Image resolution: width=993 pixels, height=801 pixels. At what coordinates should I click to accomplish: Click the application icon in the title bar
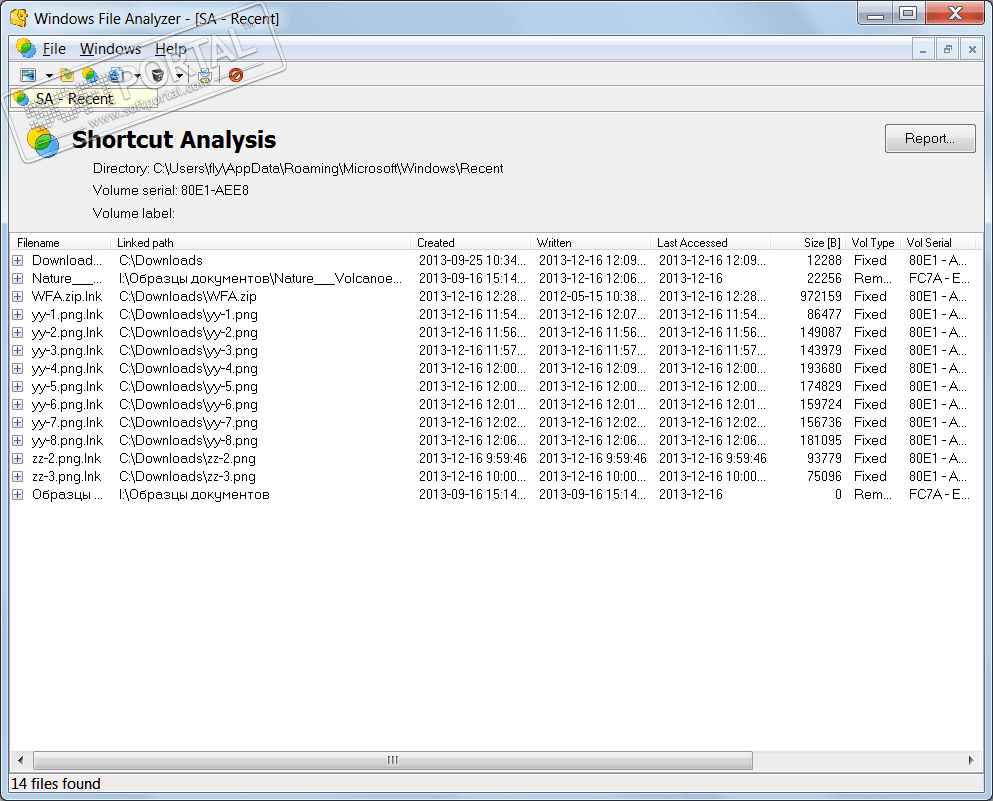coord(19,18)
